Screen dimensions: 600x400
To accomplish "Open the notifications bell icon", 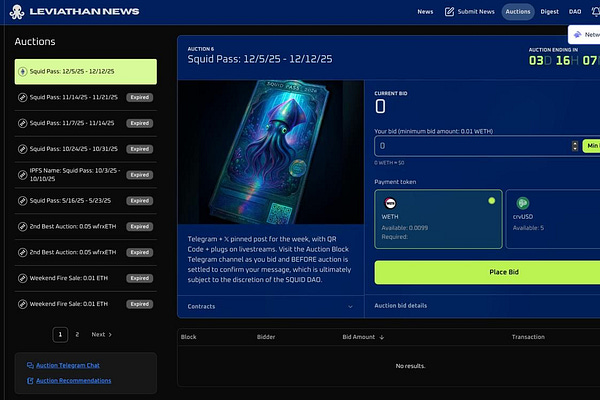I will (595, 12).
